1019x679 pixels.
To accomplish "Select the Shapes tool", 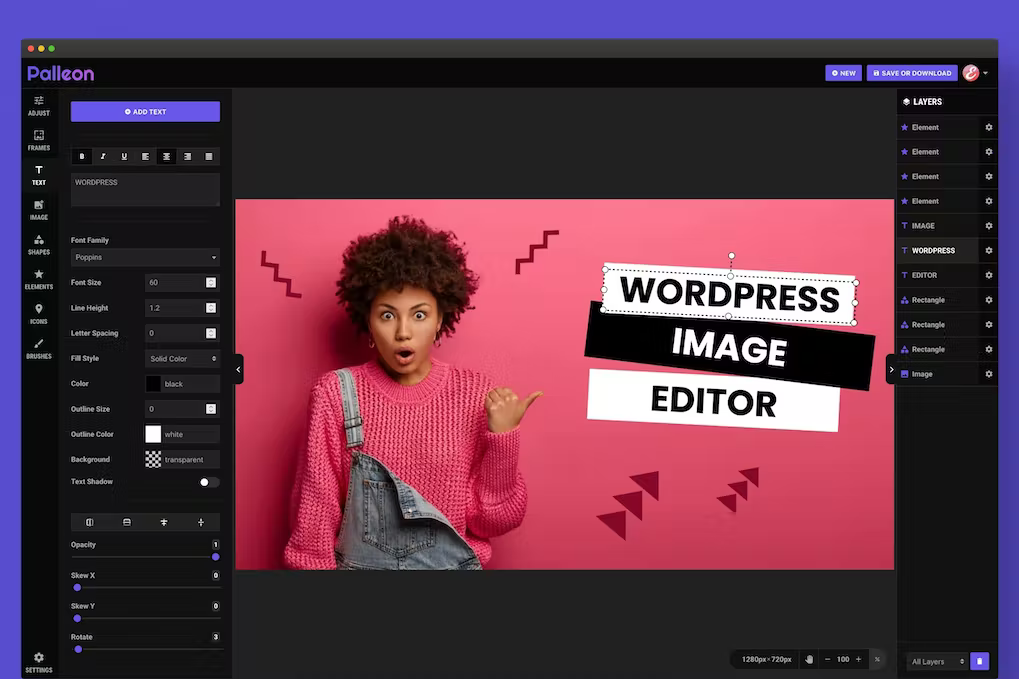I will point(39,244).
